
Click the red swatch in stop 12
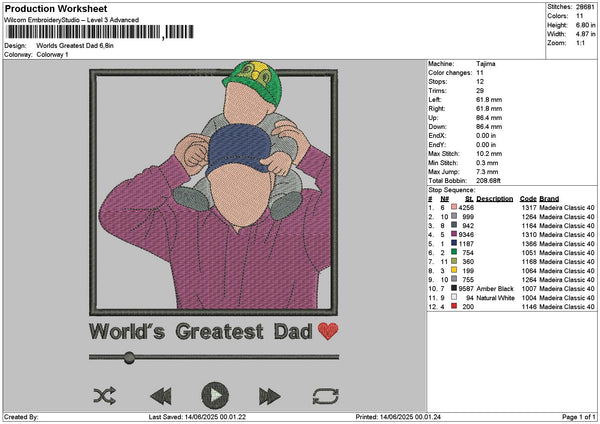(x=455, y=307)
